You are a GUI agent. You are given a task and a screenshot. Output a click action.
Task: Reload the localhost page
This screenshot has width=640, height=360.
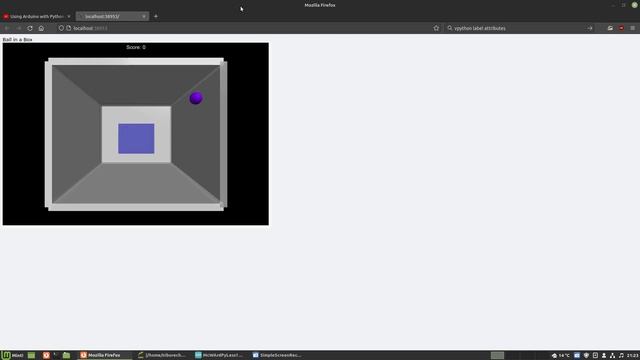[x=30, y=28]
